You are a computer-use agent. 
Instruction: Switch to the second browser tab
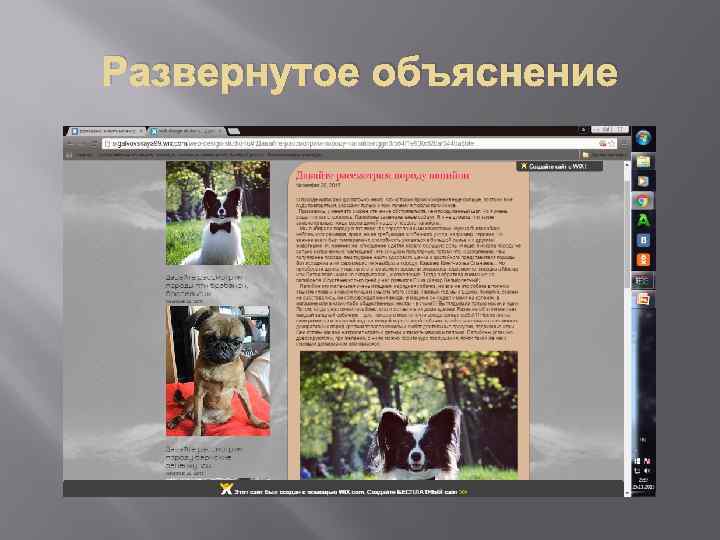pyautogui.click(x=186, y=131)
